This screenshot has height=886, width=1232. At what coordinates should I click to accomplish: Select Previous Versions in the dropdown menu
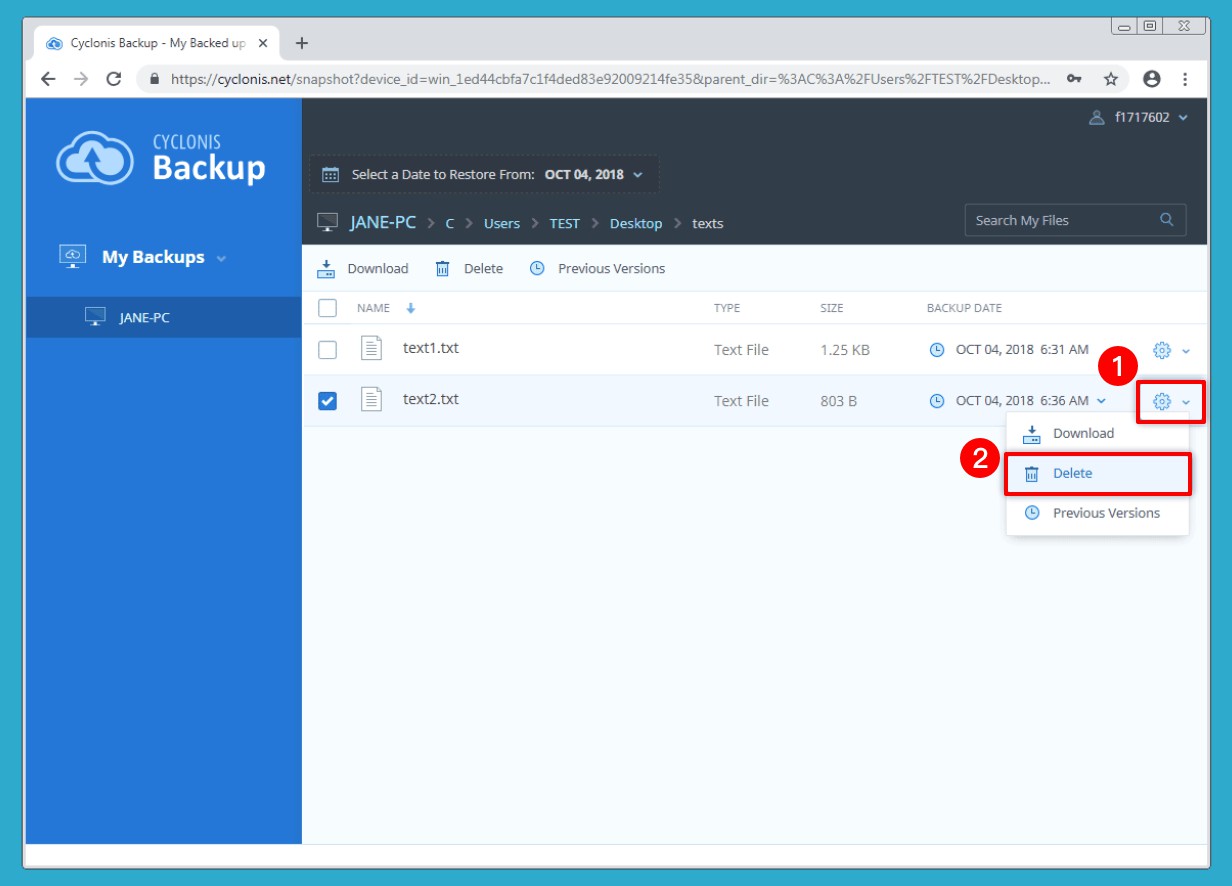tap(1105, 513)
